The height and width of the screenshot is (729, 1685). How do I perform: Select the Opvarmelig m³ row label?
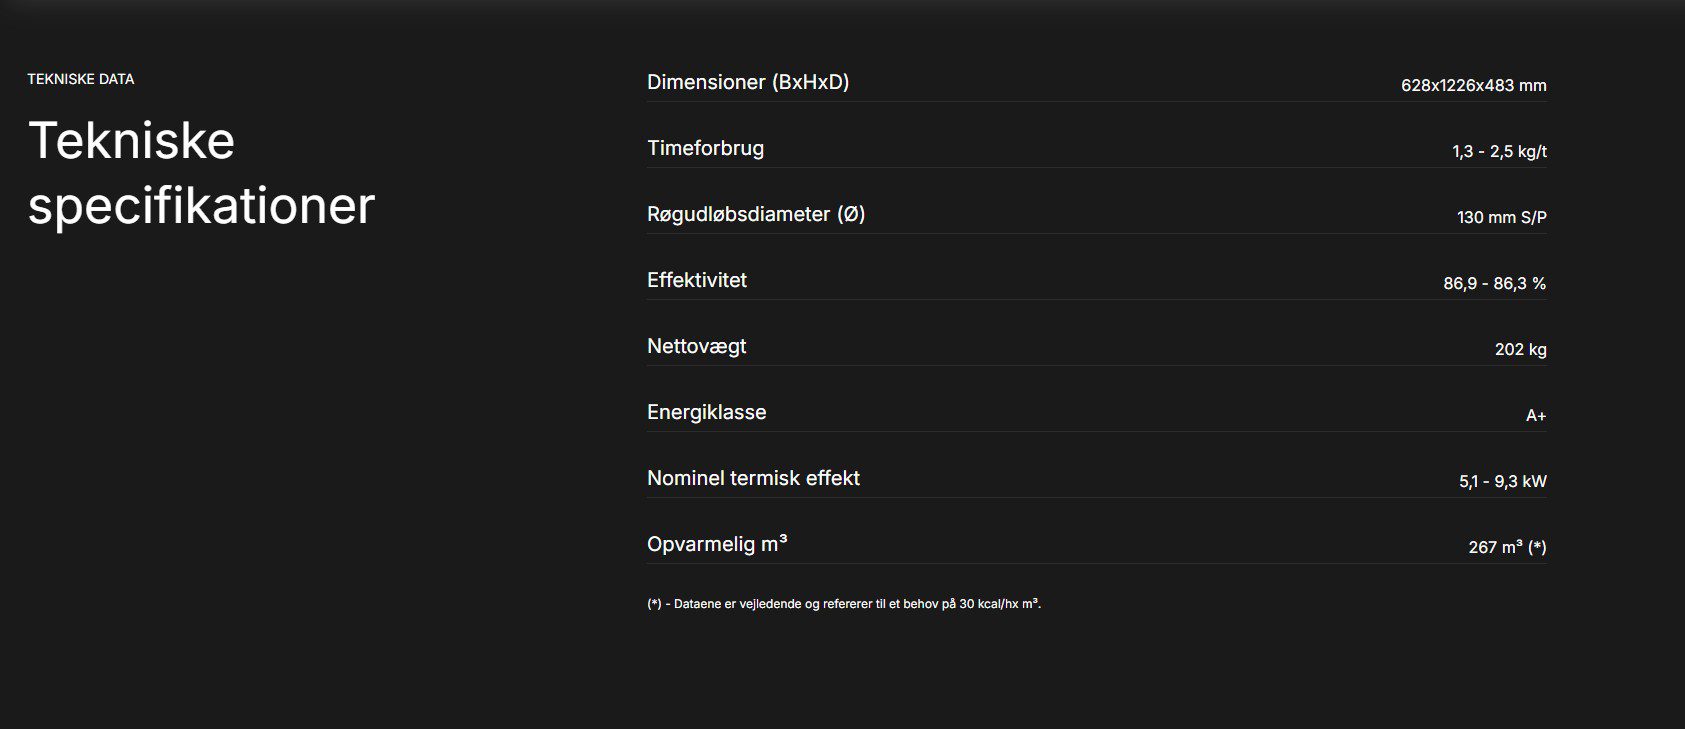717,544
